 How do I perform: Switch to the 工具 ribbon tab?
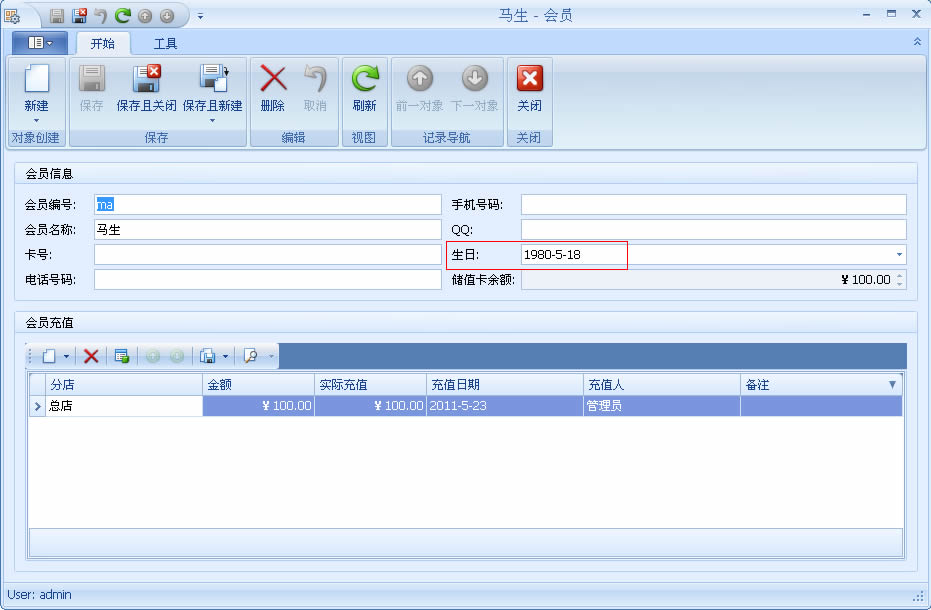(165, 43)
